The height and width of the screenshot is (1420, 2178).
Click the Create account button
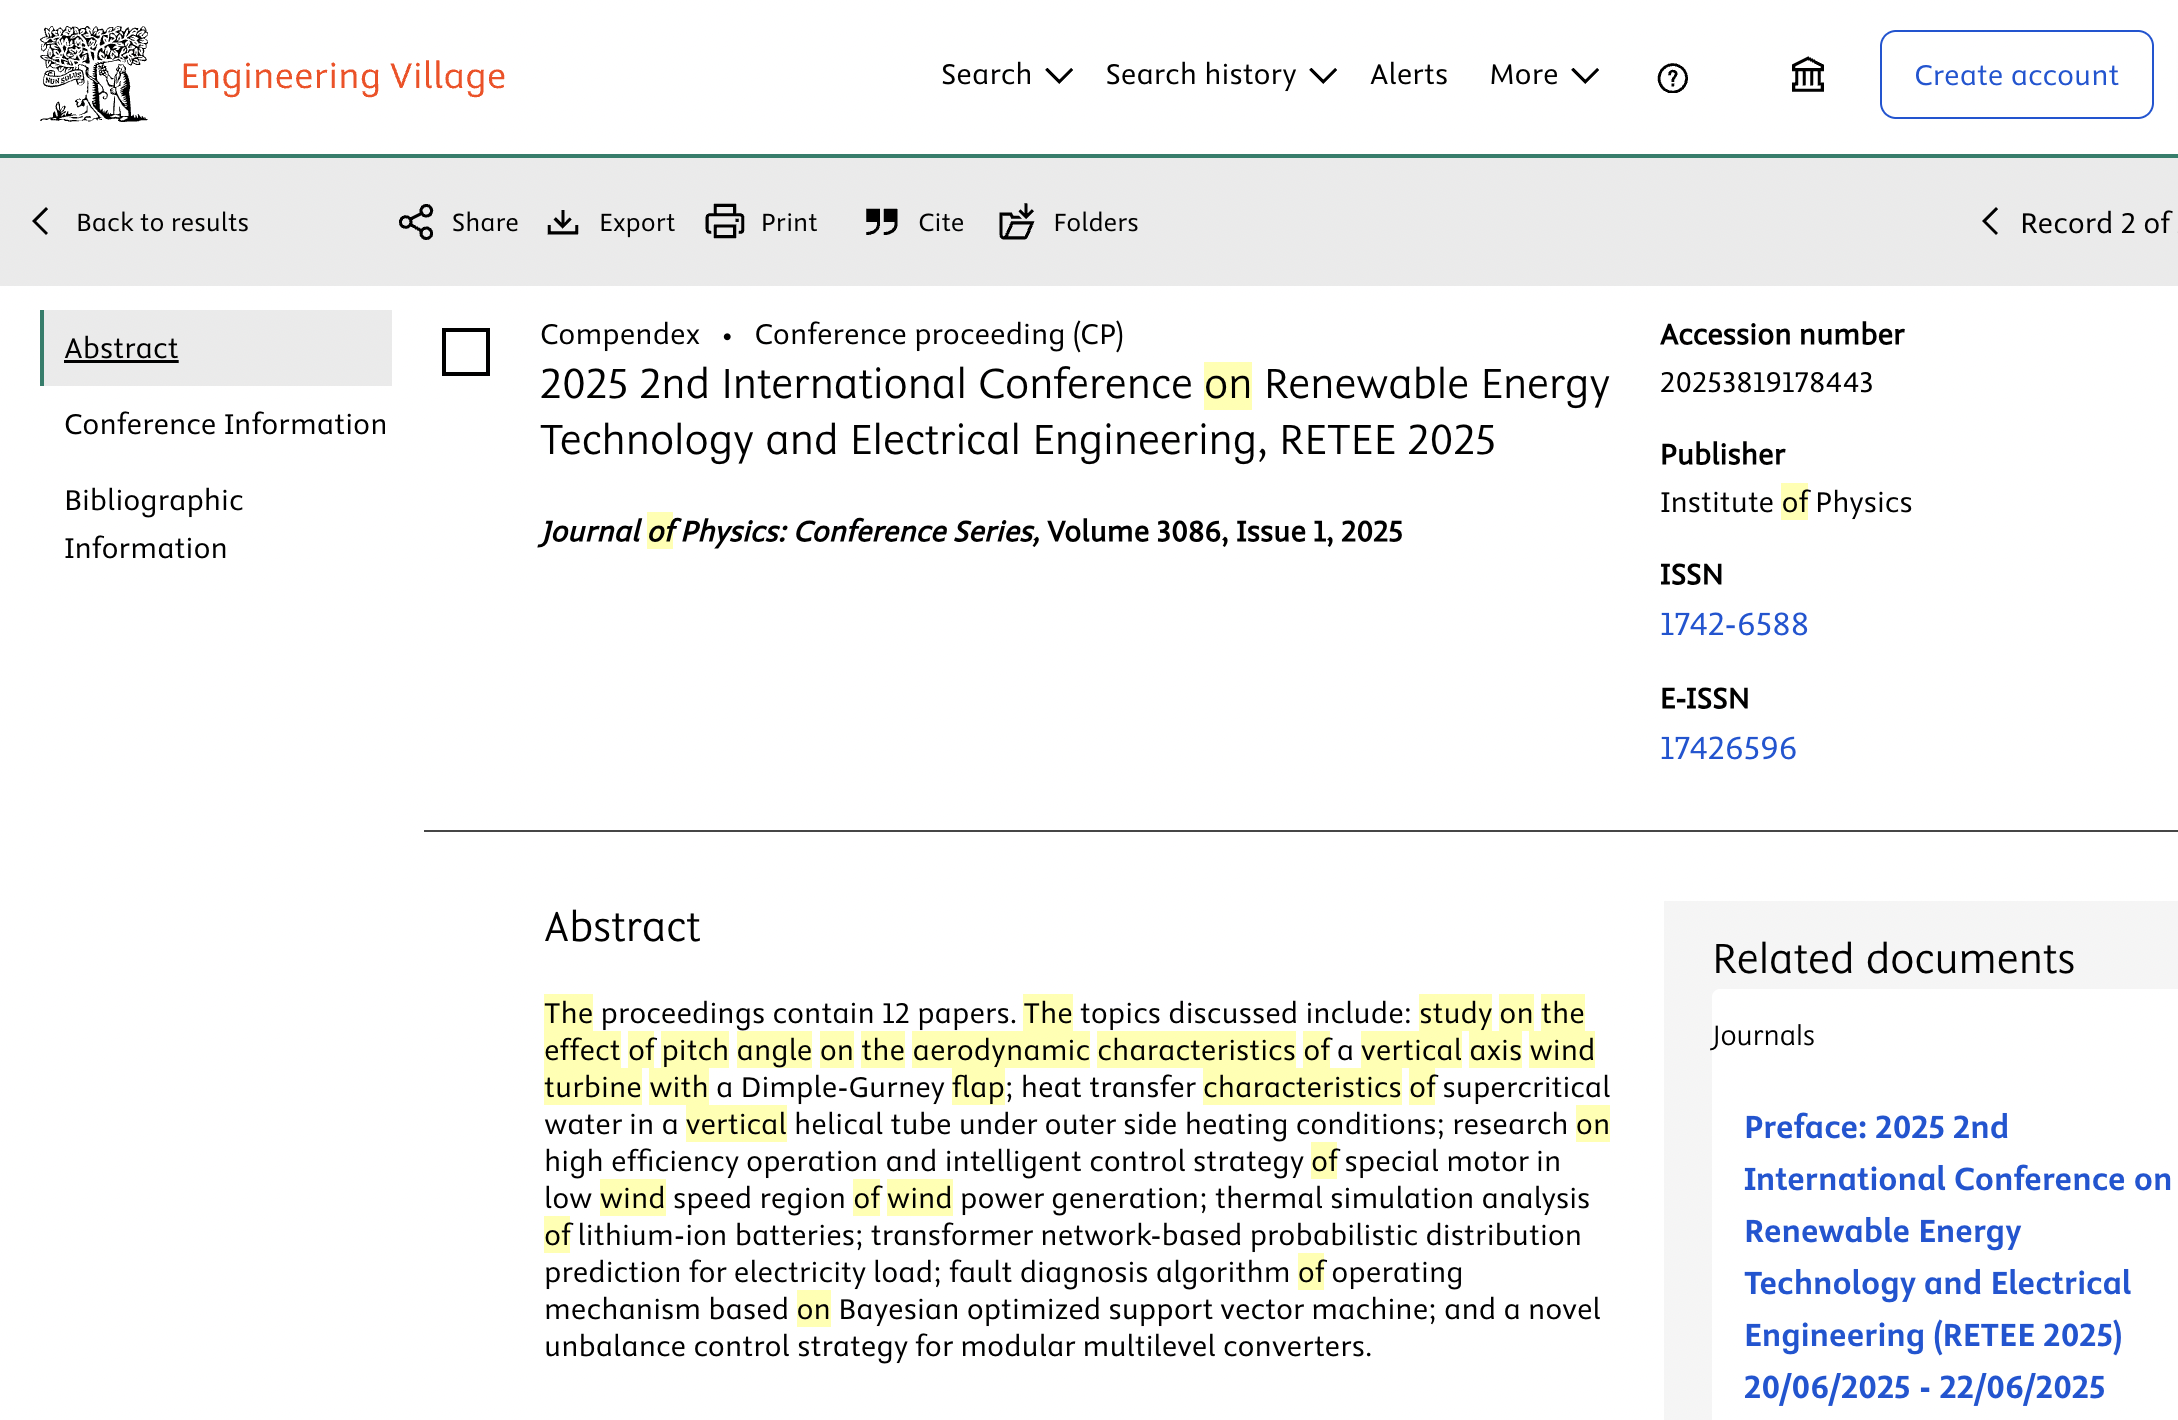[2015, 75]
